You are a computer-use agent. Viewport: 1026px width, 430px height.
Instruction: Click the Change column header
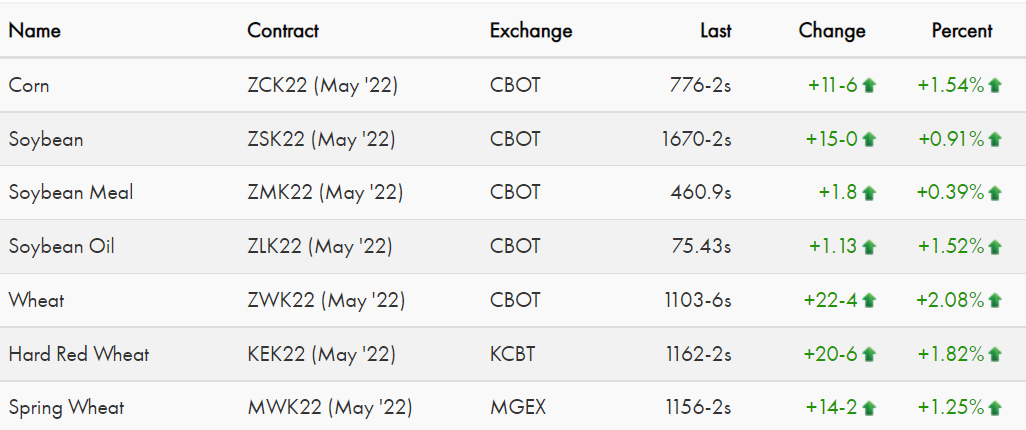point(832,31)
